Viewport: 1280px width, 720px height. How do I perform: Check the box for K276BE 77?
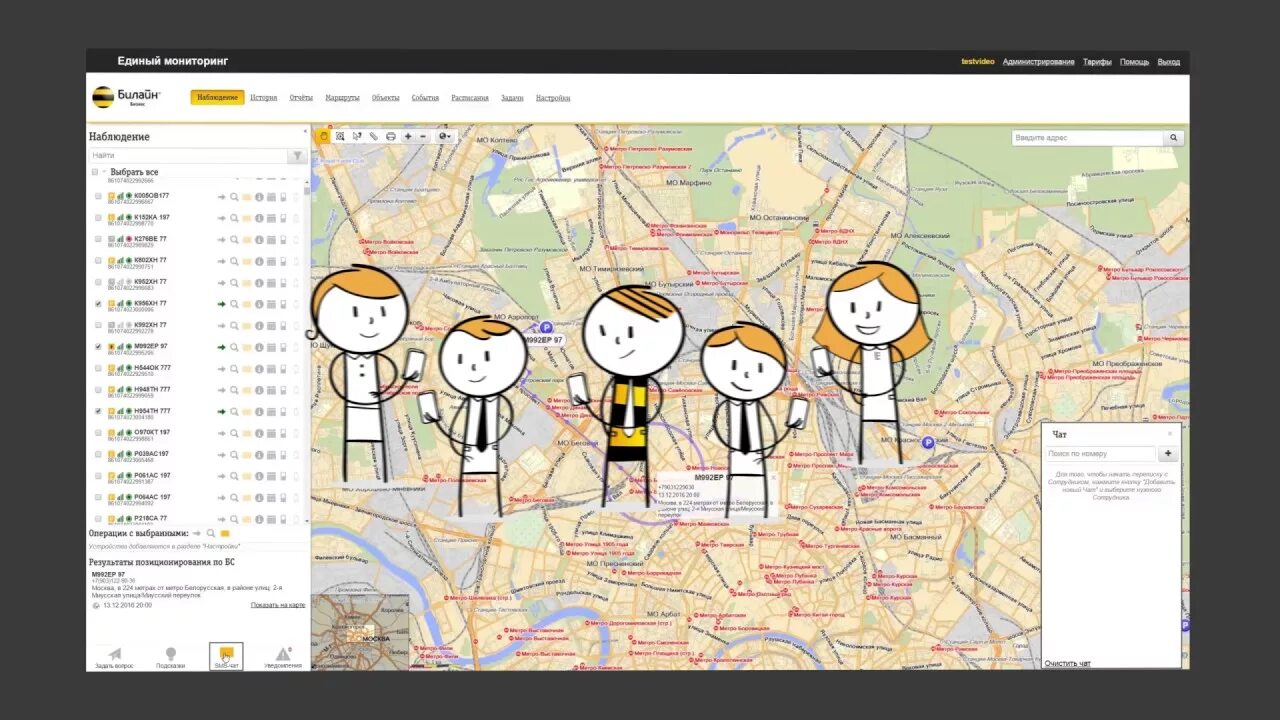tap(98, 239)
